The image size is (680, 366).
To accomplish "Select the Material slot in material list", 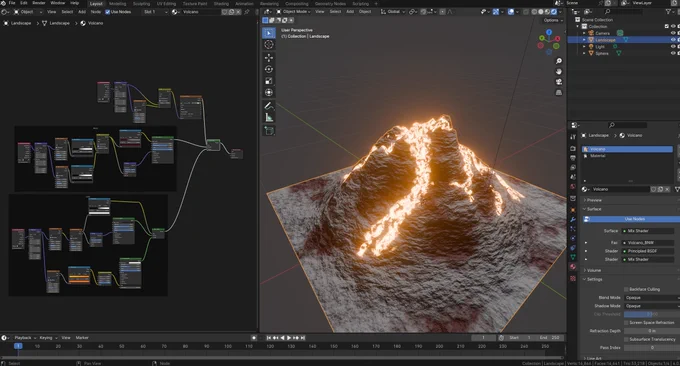I will [x=627, y=156].
